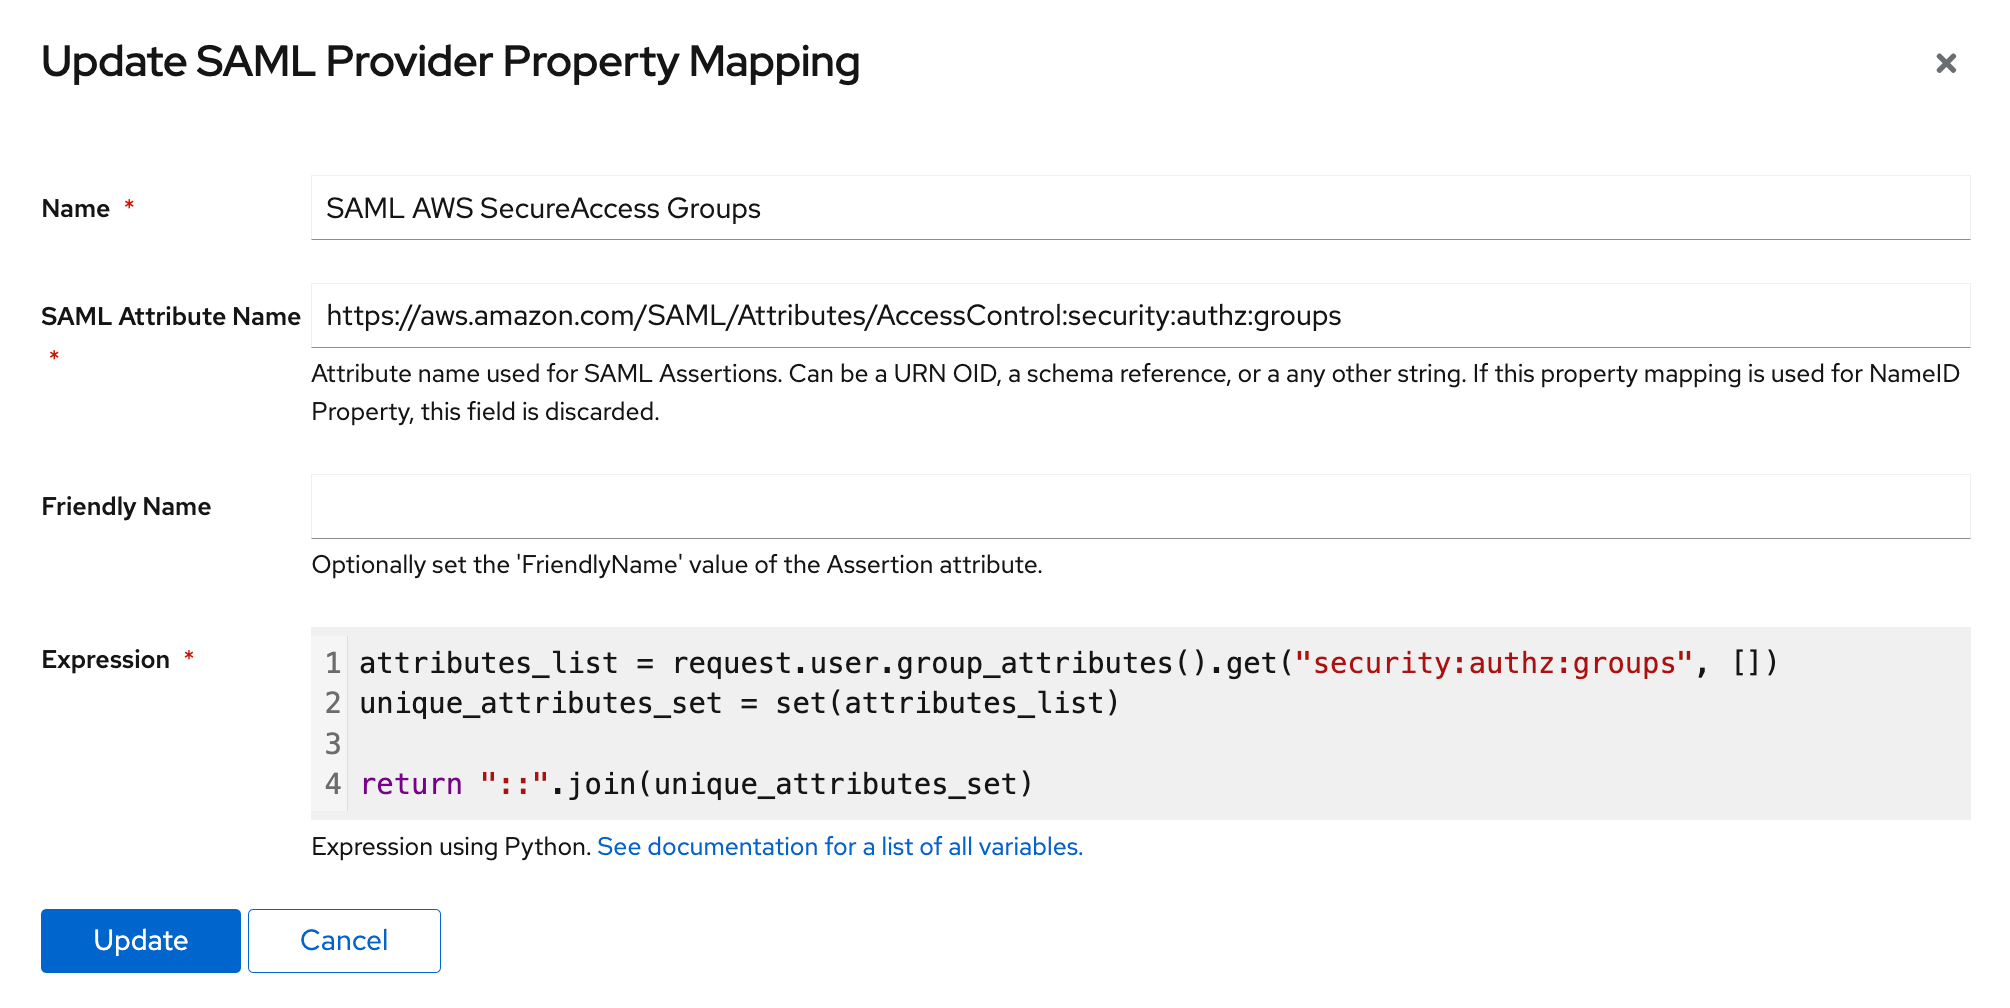
Task: Click line number 1 in the code gutter
Action: 333,663
